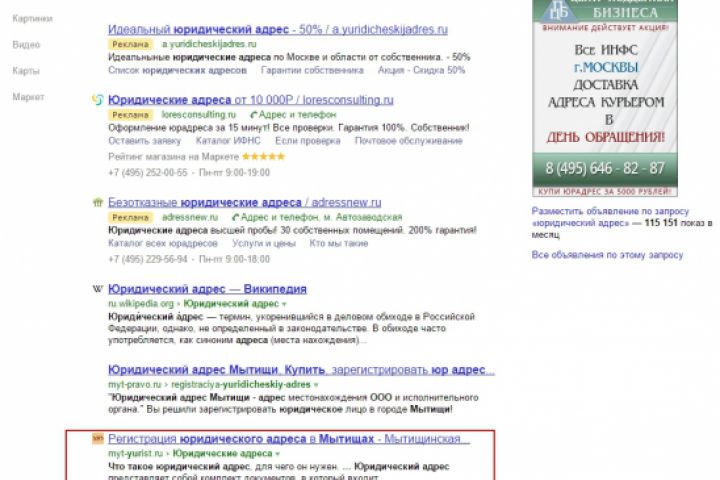Click phone number +7 (495) 229-56-94
Screen dimensions: 720x480
pos(148,260)
